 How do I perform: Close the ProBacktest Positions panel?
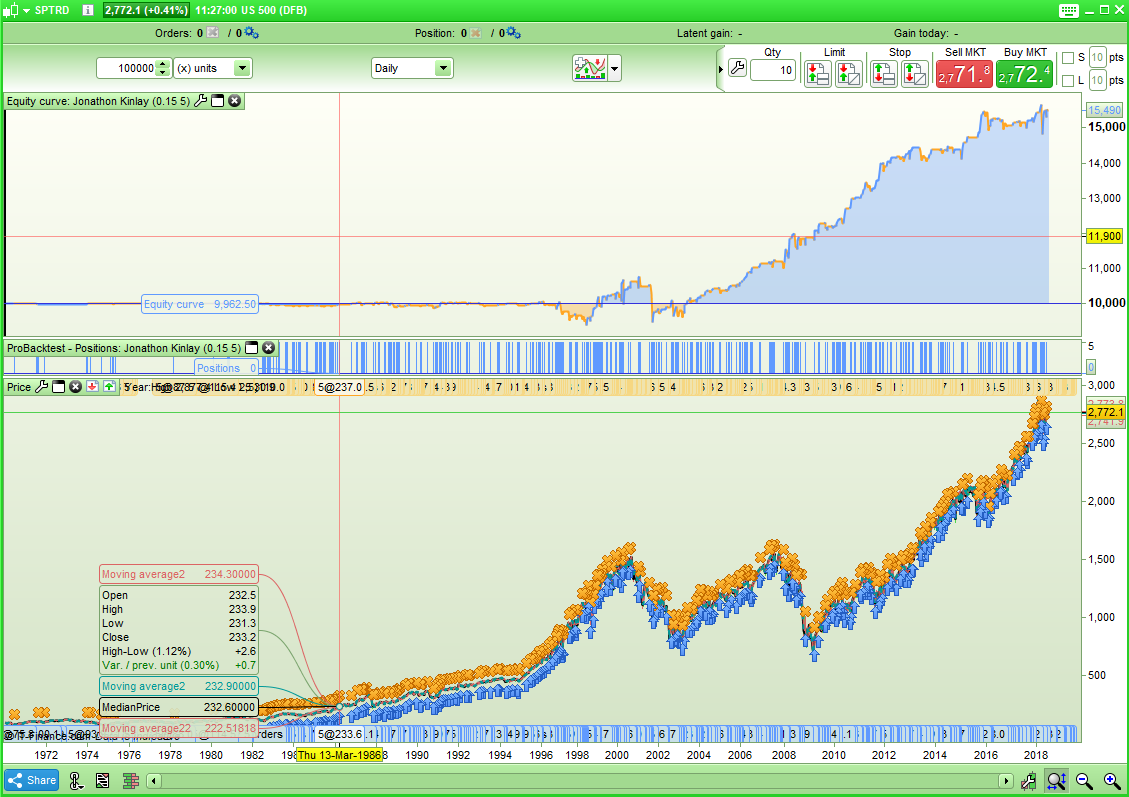click(269, 348)
